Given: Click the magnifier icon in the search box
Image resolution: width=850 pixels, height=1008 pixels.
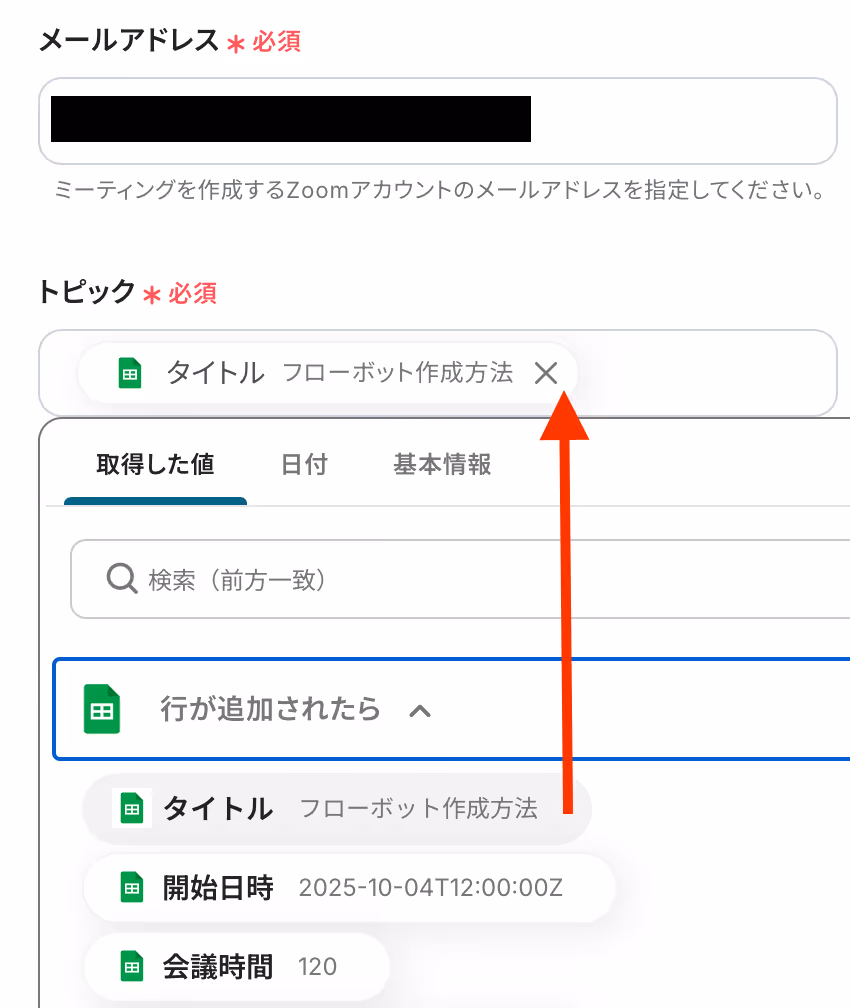Looking at the screenshot, I should (x=122, y=579).
